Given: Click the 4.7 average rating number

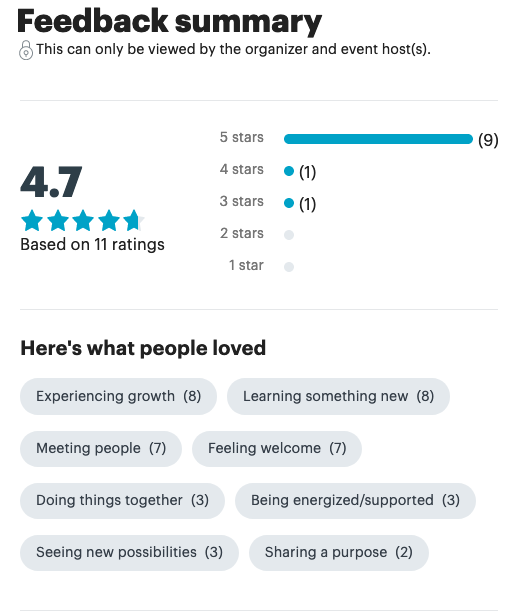Looking at the screenshot, I should coord(51,182).
